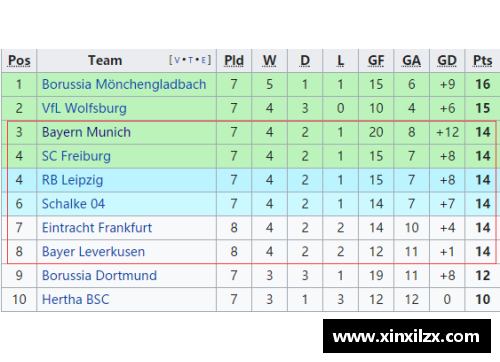Click the Pts column header
The height and width of the screenshot is (362, 500).
tap(483, 61)
